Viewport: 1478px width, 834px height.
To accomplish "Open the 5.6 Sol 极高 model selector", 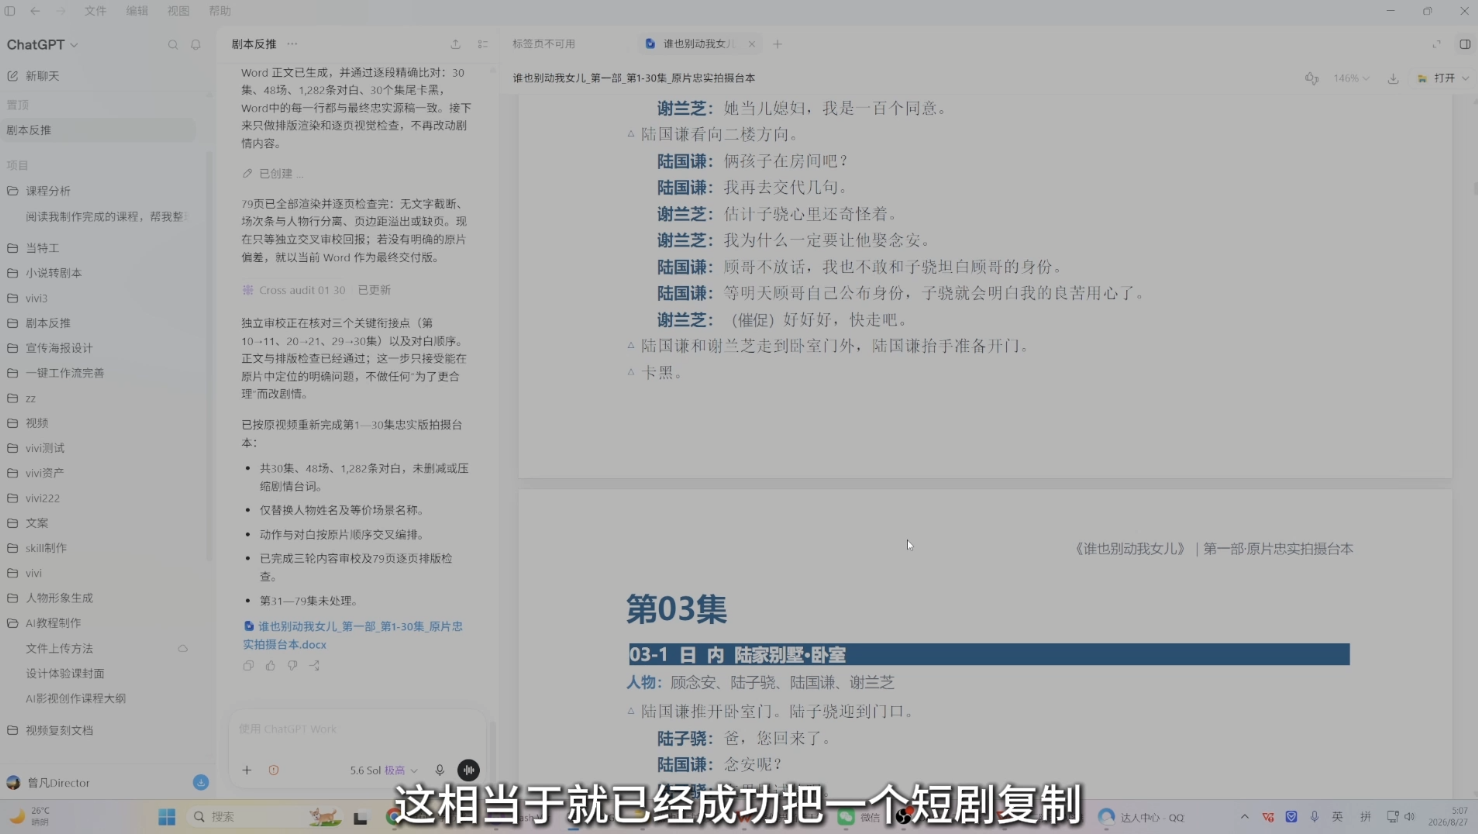I will tap(383, 770).
